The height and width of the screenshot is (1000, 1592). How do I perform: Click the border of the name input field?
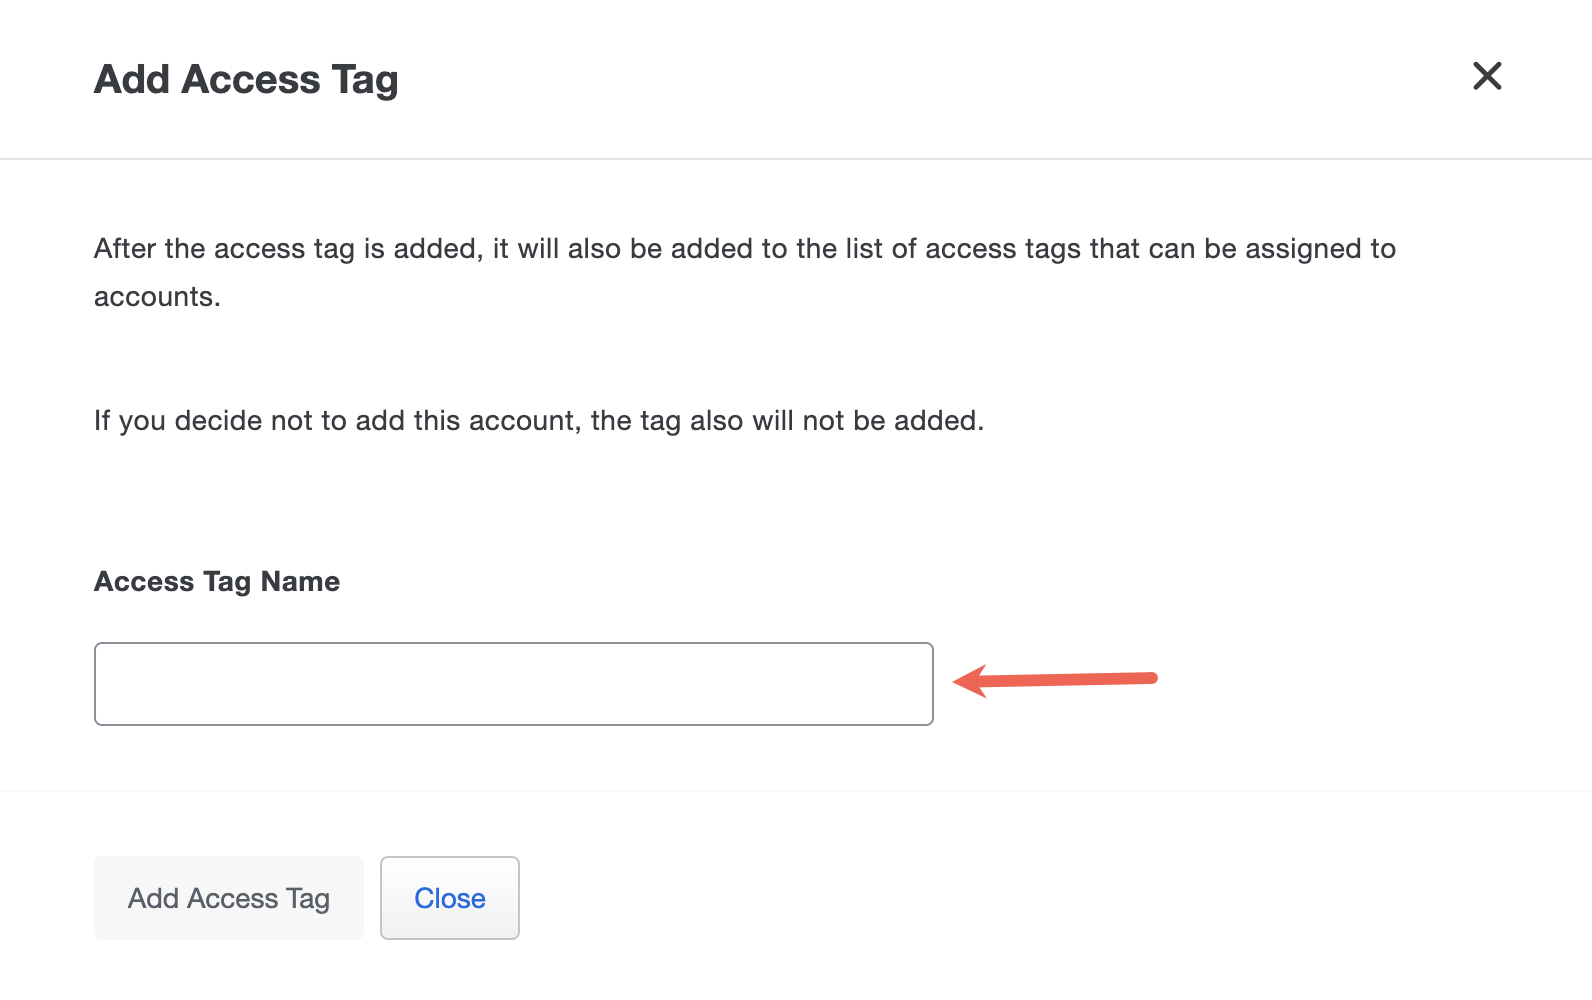[x=513, y=644]
